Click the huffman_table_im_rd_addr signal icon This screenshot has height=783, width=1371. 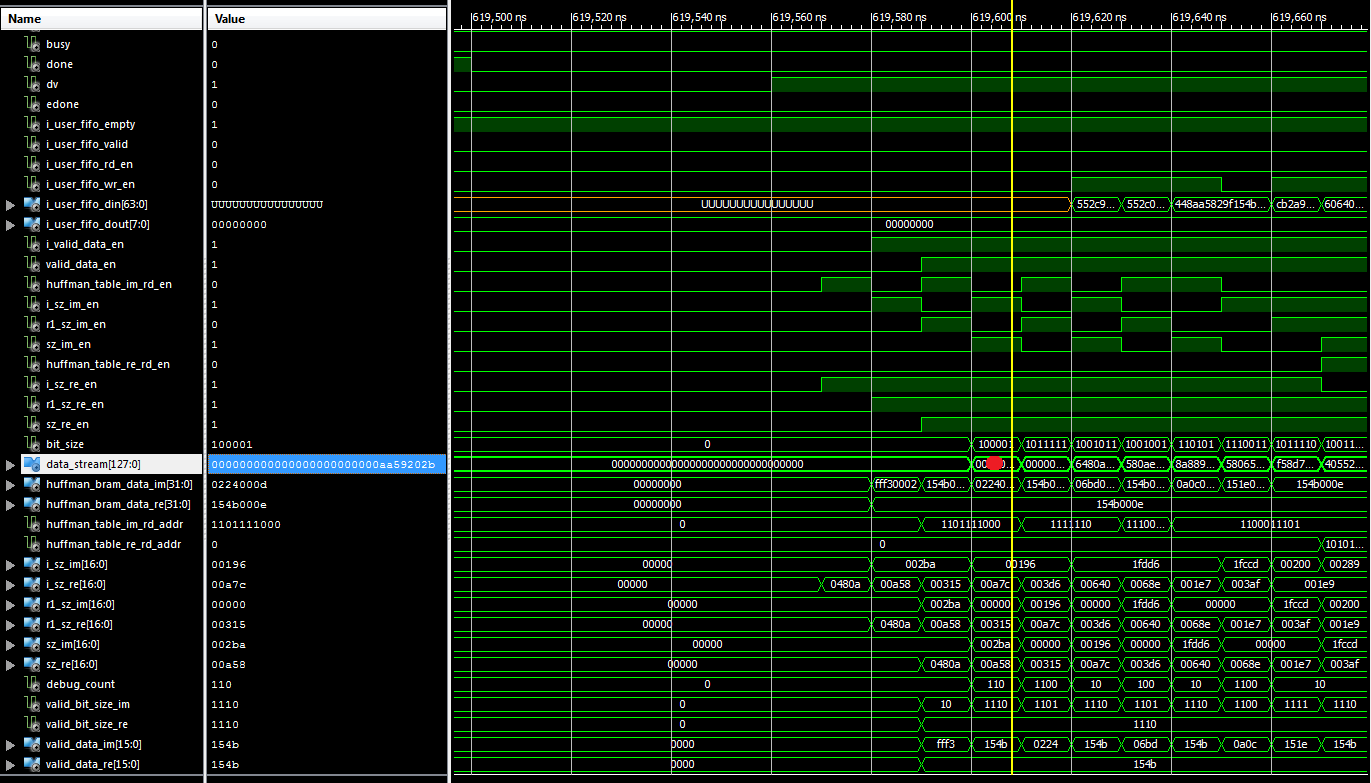pyautogui.click(x=32, y=524)
